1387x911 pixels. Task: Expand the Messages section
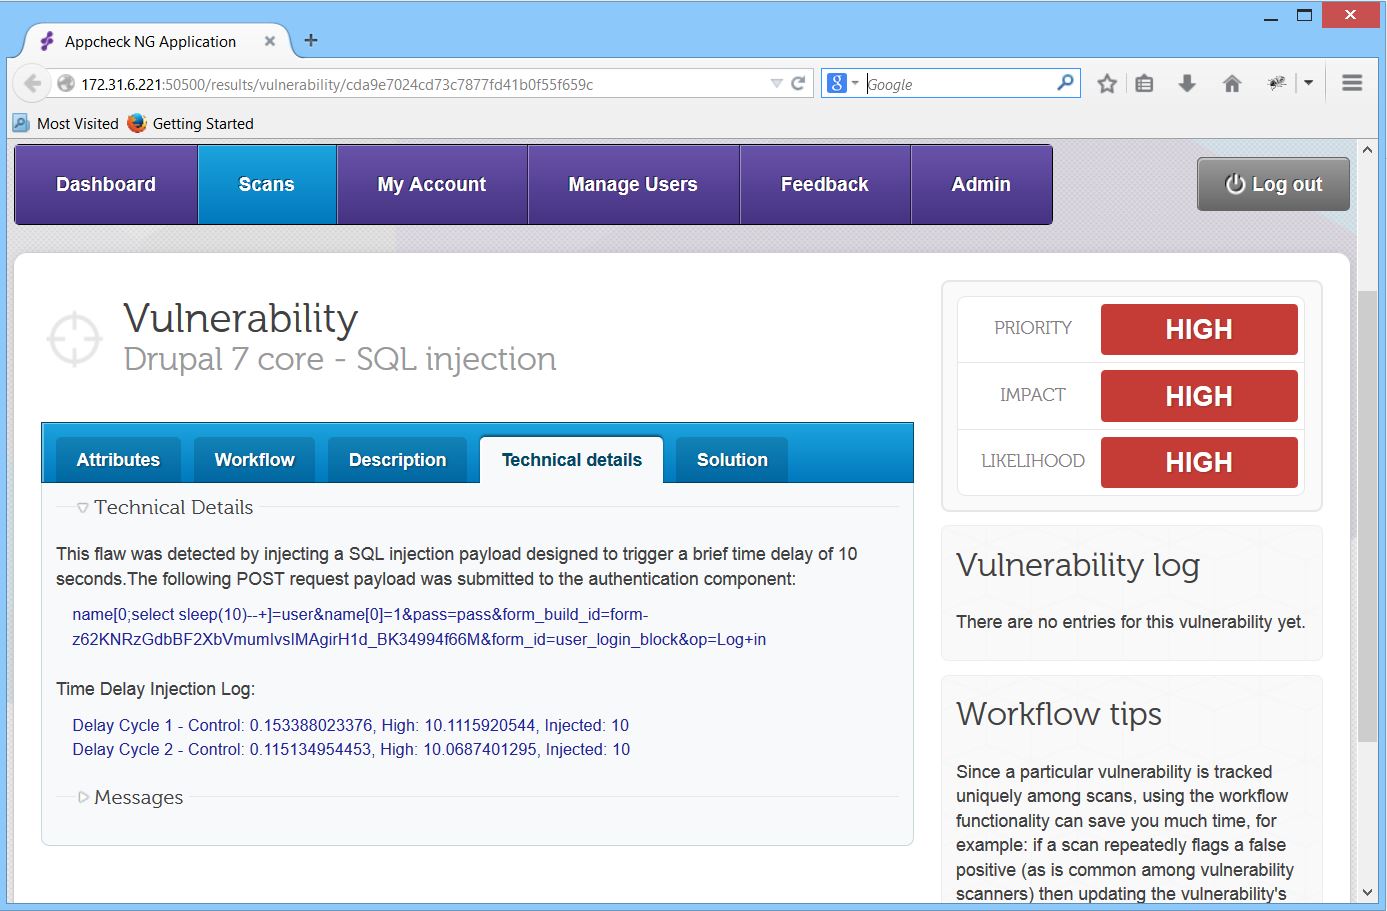coord(83,798)
